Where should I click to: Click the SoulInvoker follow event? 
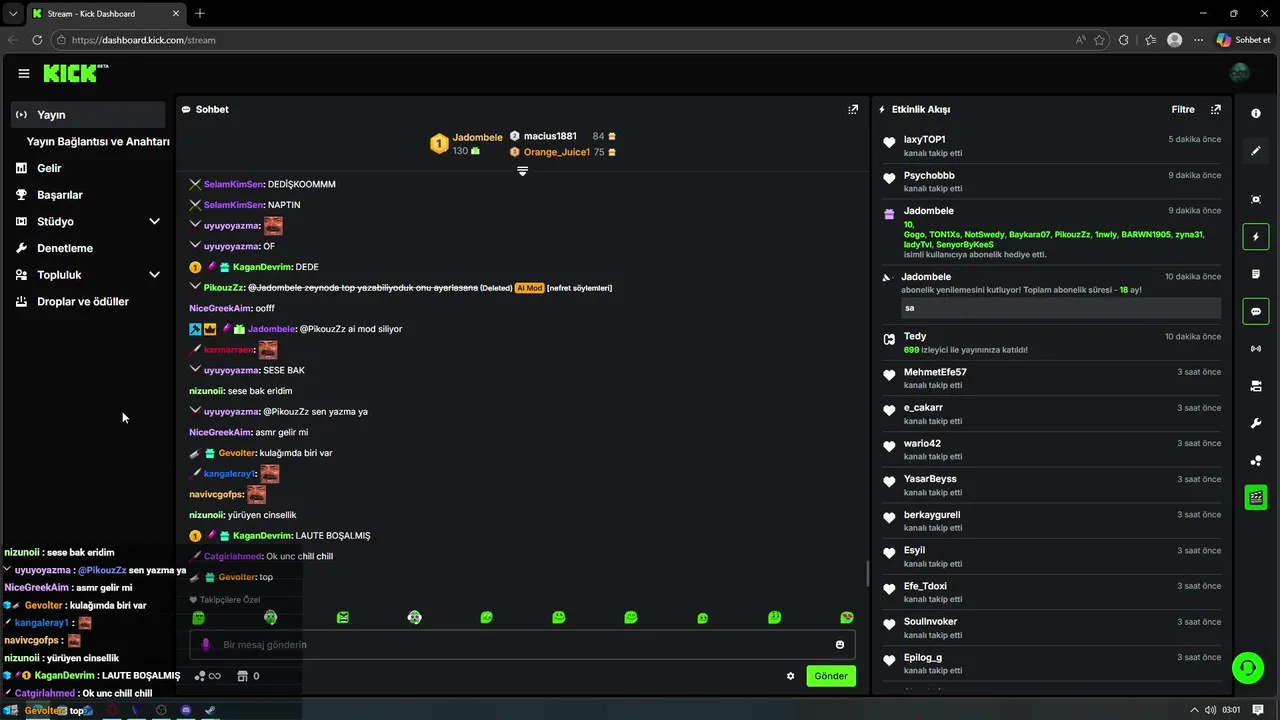[1051, 628]
